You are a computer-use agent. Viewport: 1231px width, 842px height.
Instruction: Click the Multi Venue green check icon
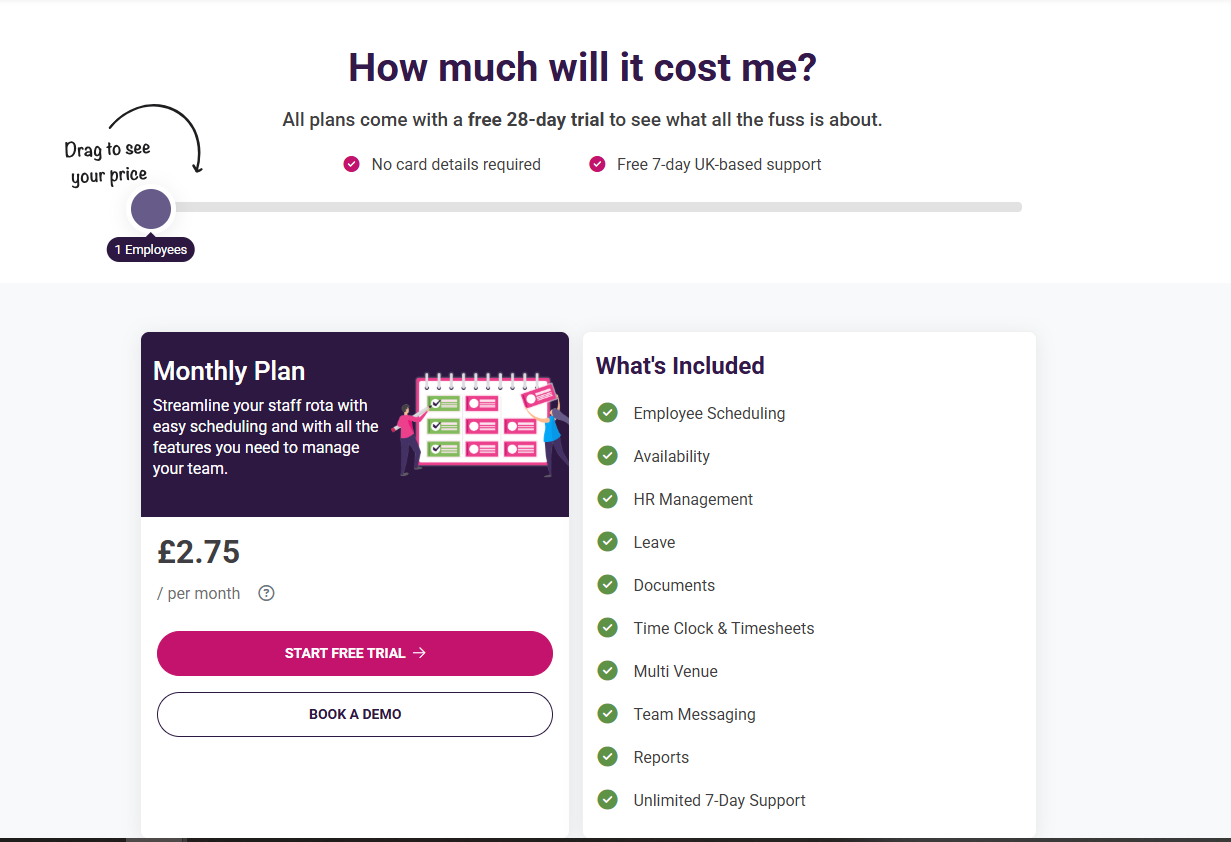point(607,671)
